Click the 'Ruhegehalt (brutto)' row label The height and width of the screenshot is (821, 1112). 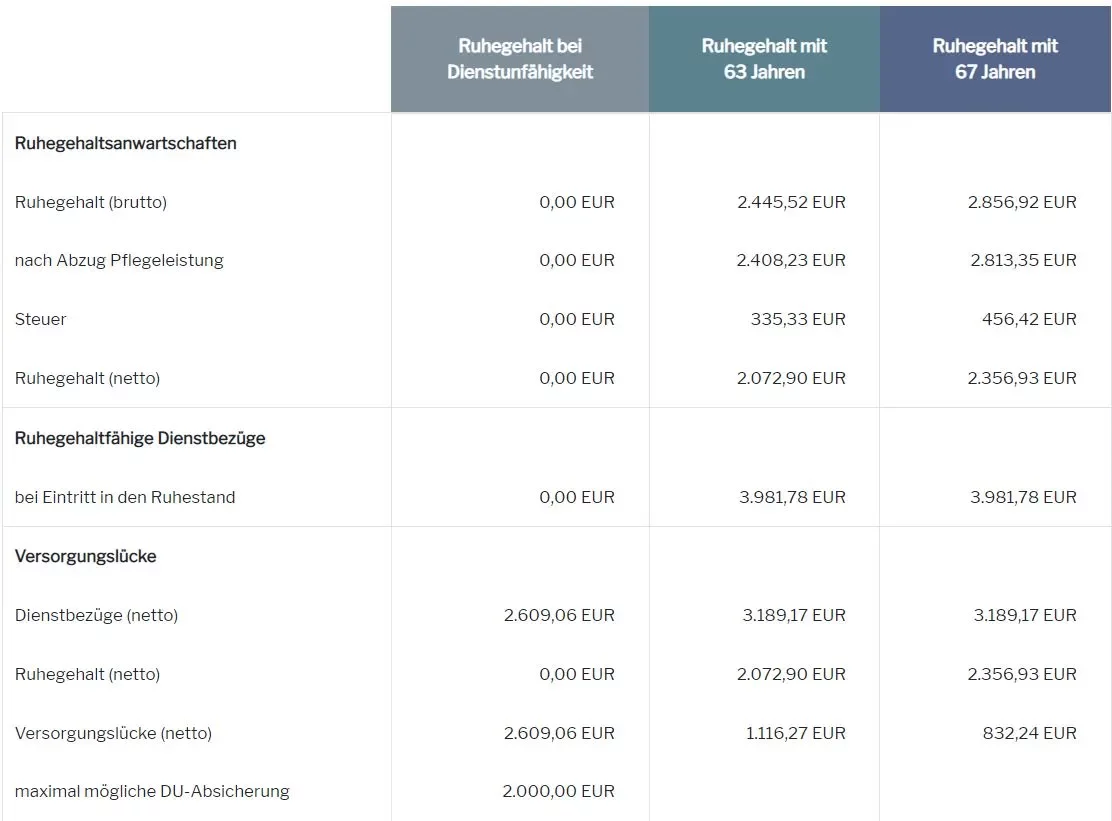[x=91, y=202]
